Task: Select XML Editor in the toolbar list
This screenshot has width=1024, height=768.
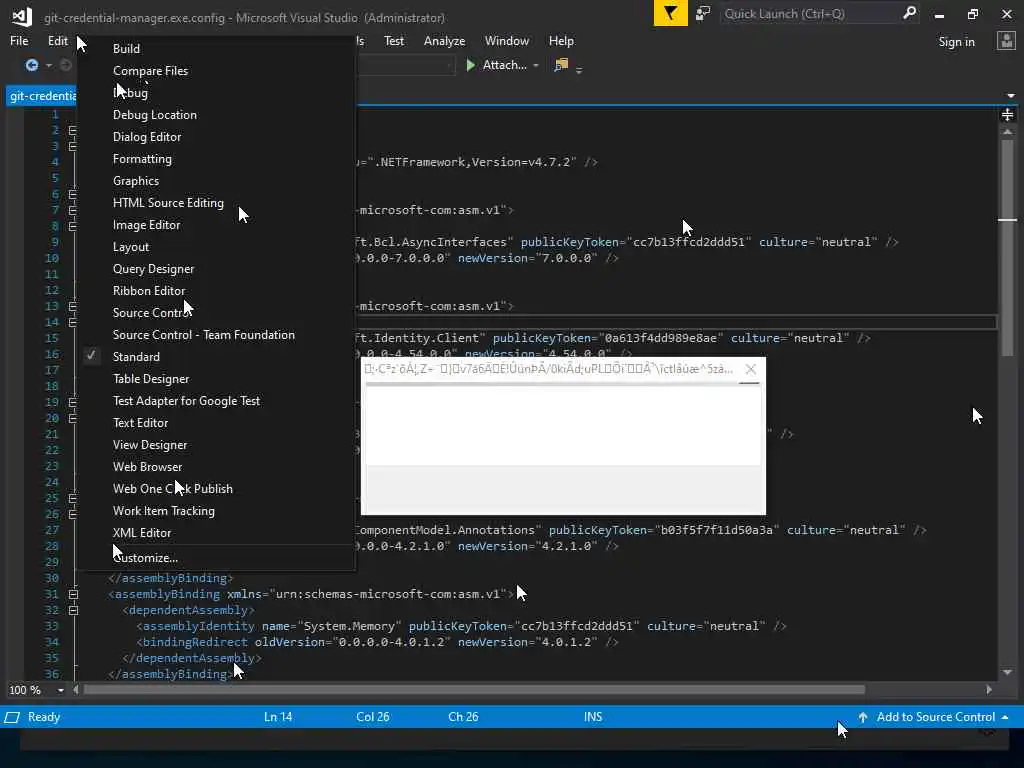Action: click(217, 533)
